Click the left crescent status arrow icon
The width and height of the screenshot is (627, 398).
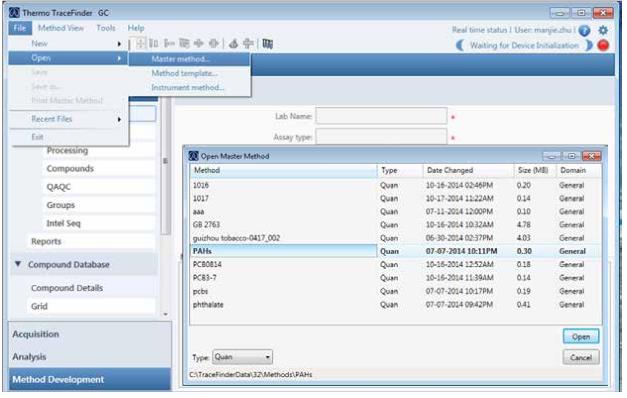point(461,46)
